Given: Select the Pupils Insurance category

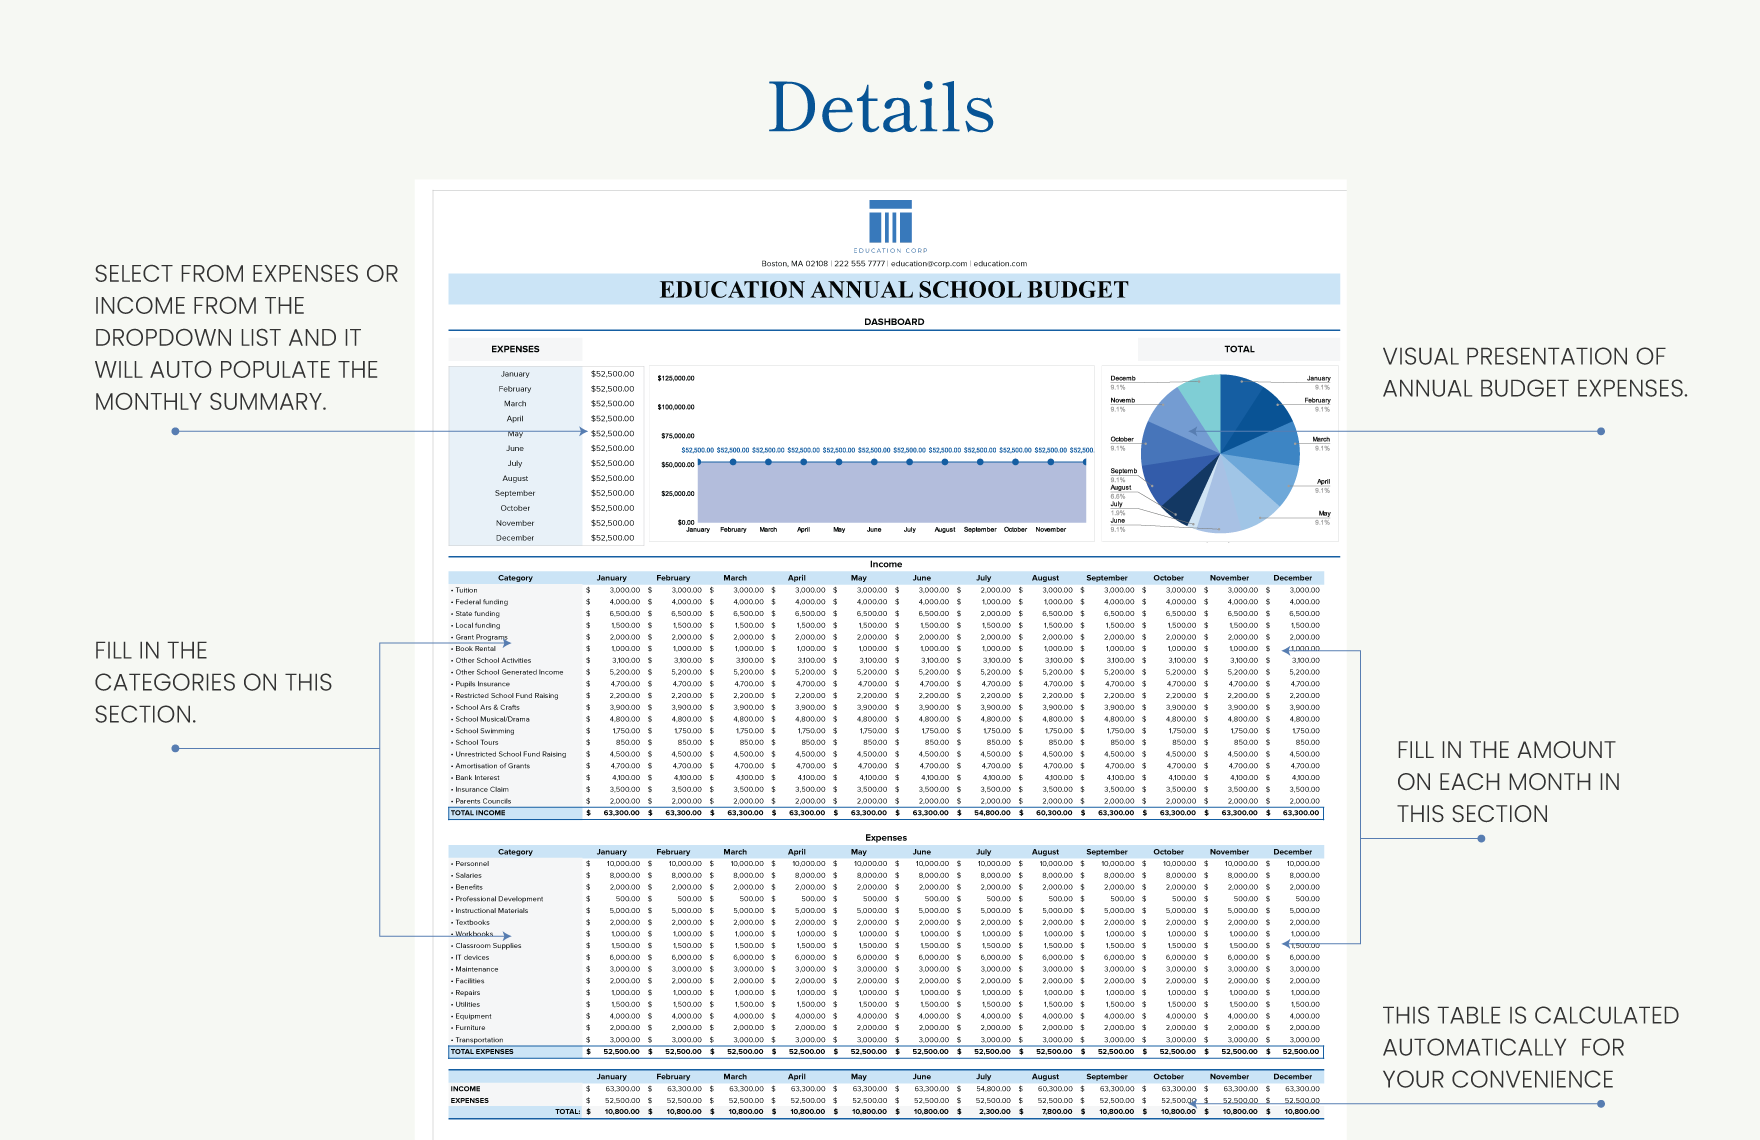Looking at the screenshot, I should (480, 684).
